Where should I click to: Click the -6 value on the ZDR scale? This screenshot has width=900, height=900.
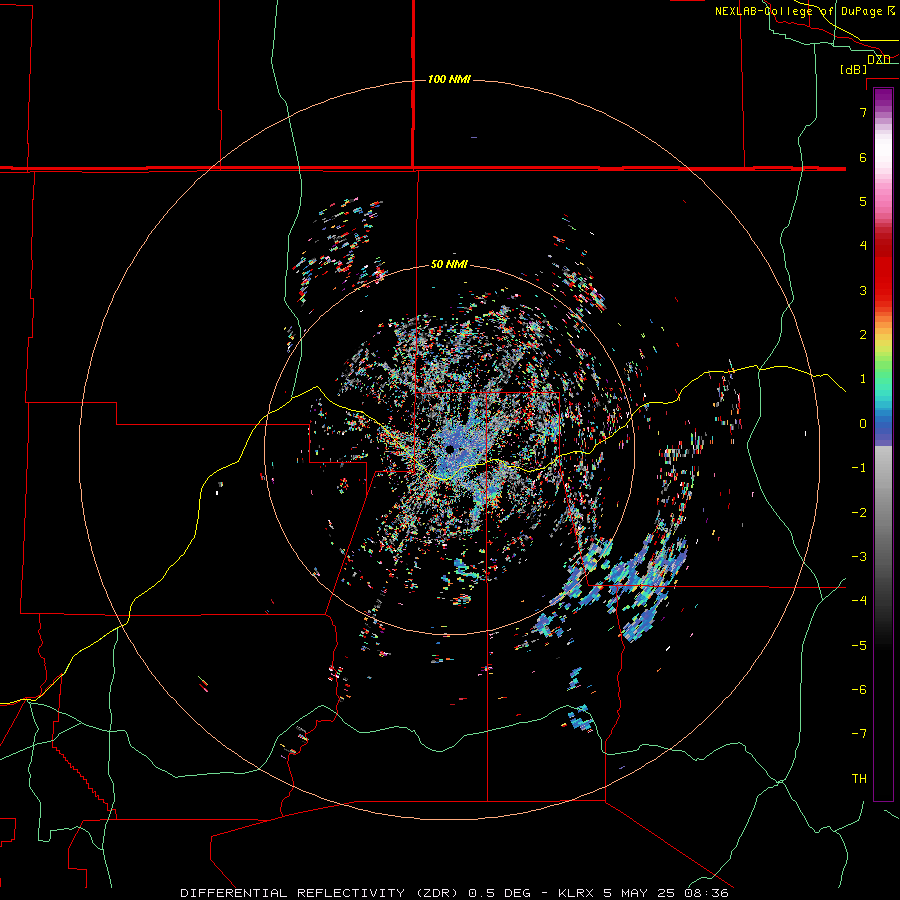coord(859,690)
